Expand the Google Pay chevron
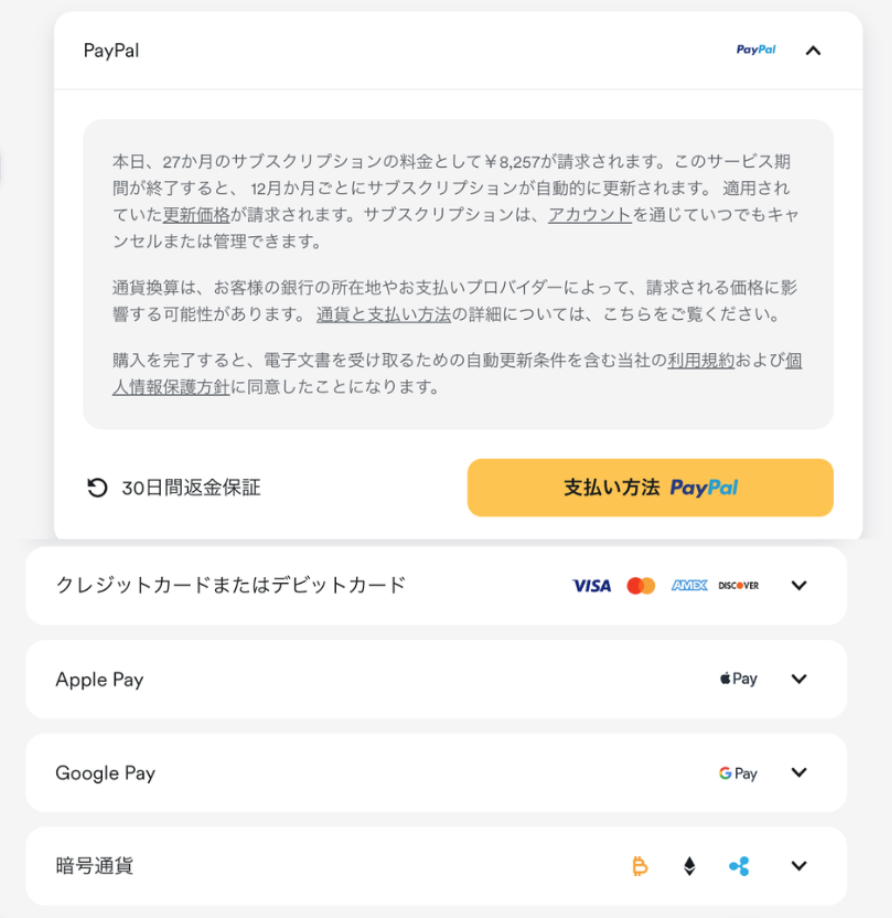The width and height of the screenshot is (892, 918). (798, 773)
